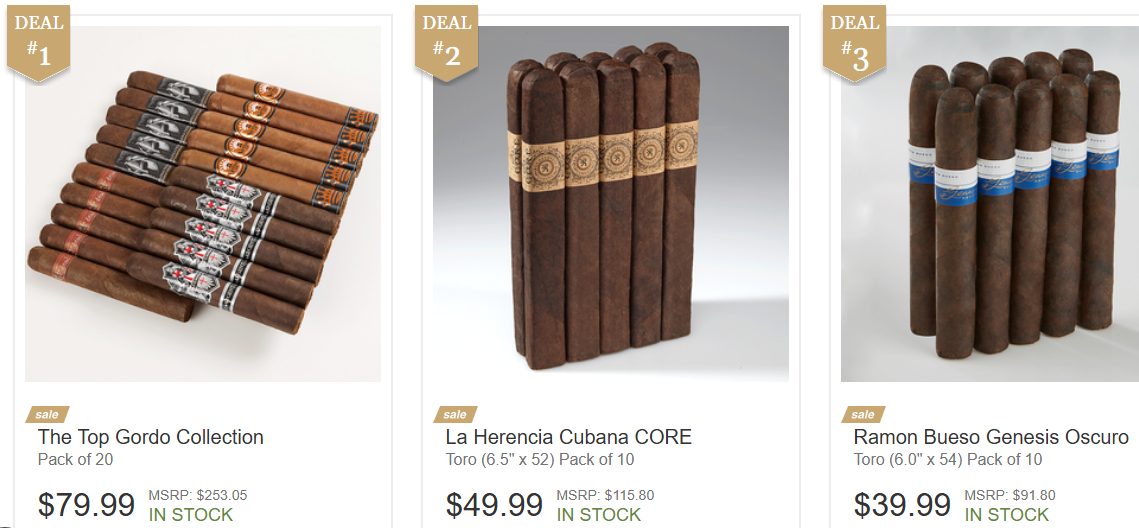The image size is (1139, 528).
Task: Click the Deal #1 ribbon badge
Action: pyautogui.click(x=38, y=42)
